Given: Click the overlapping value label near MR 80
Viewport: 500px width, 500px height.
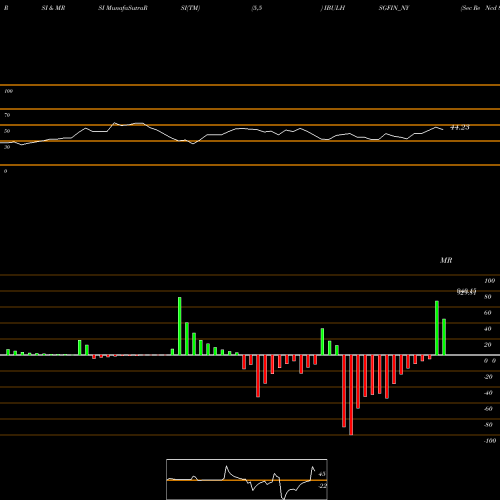Looking at the screenshot, I should (466, 292).
